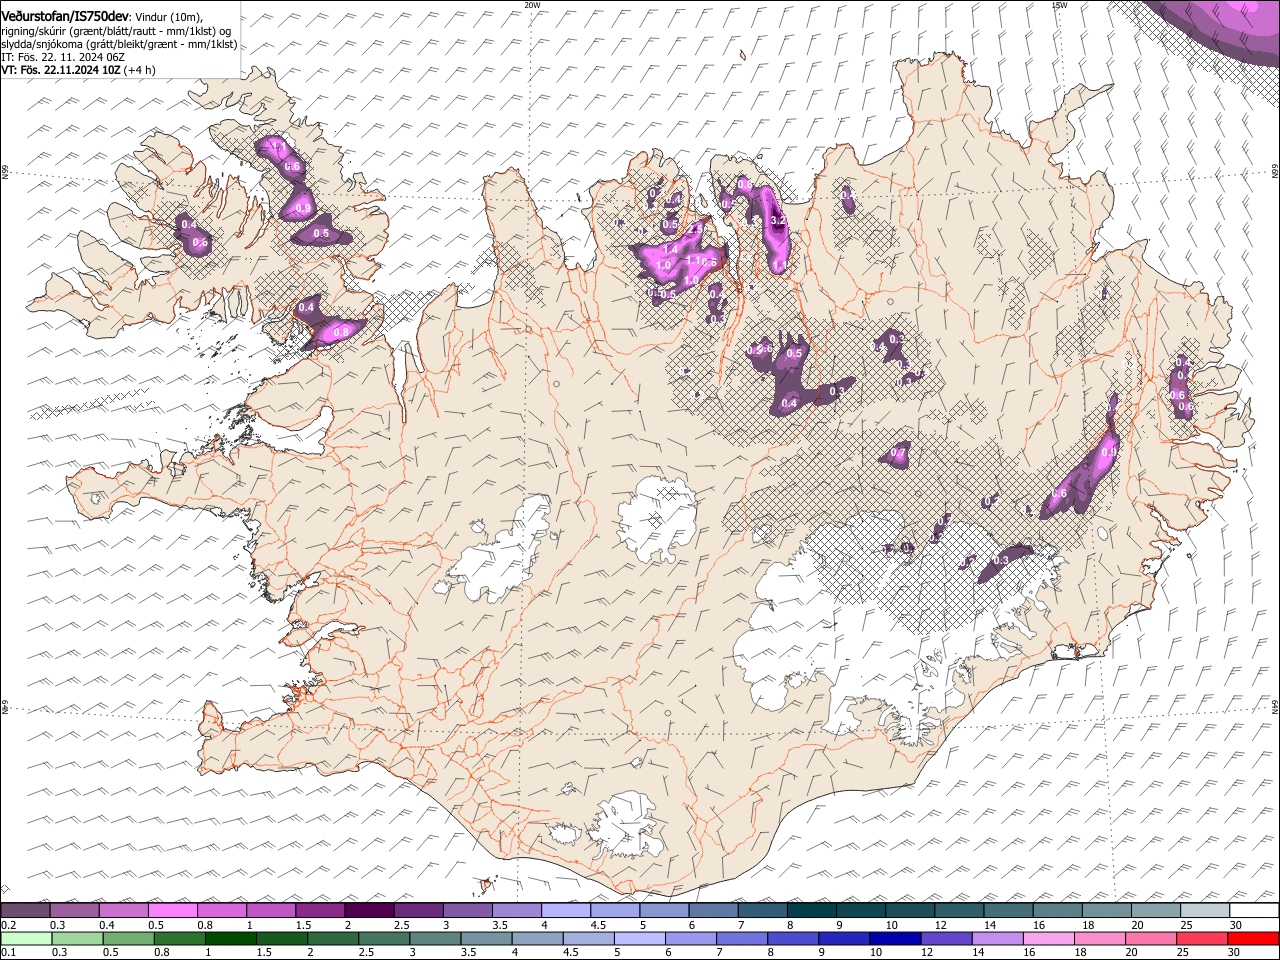1280x960 pixels.
Task: Select the lower legend swatch between 1 and 1.5
Action: (x=230, y=938)
